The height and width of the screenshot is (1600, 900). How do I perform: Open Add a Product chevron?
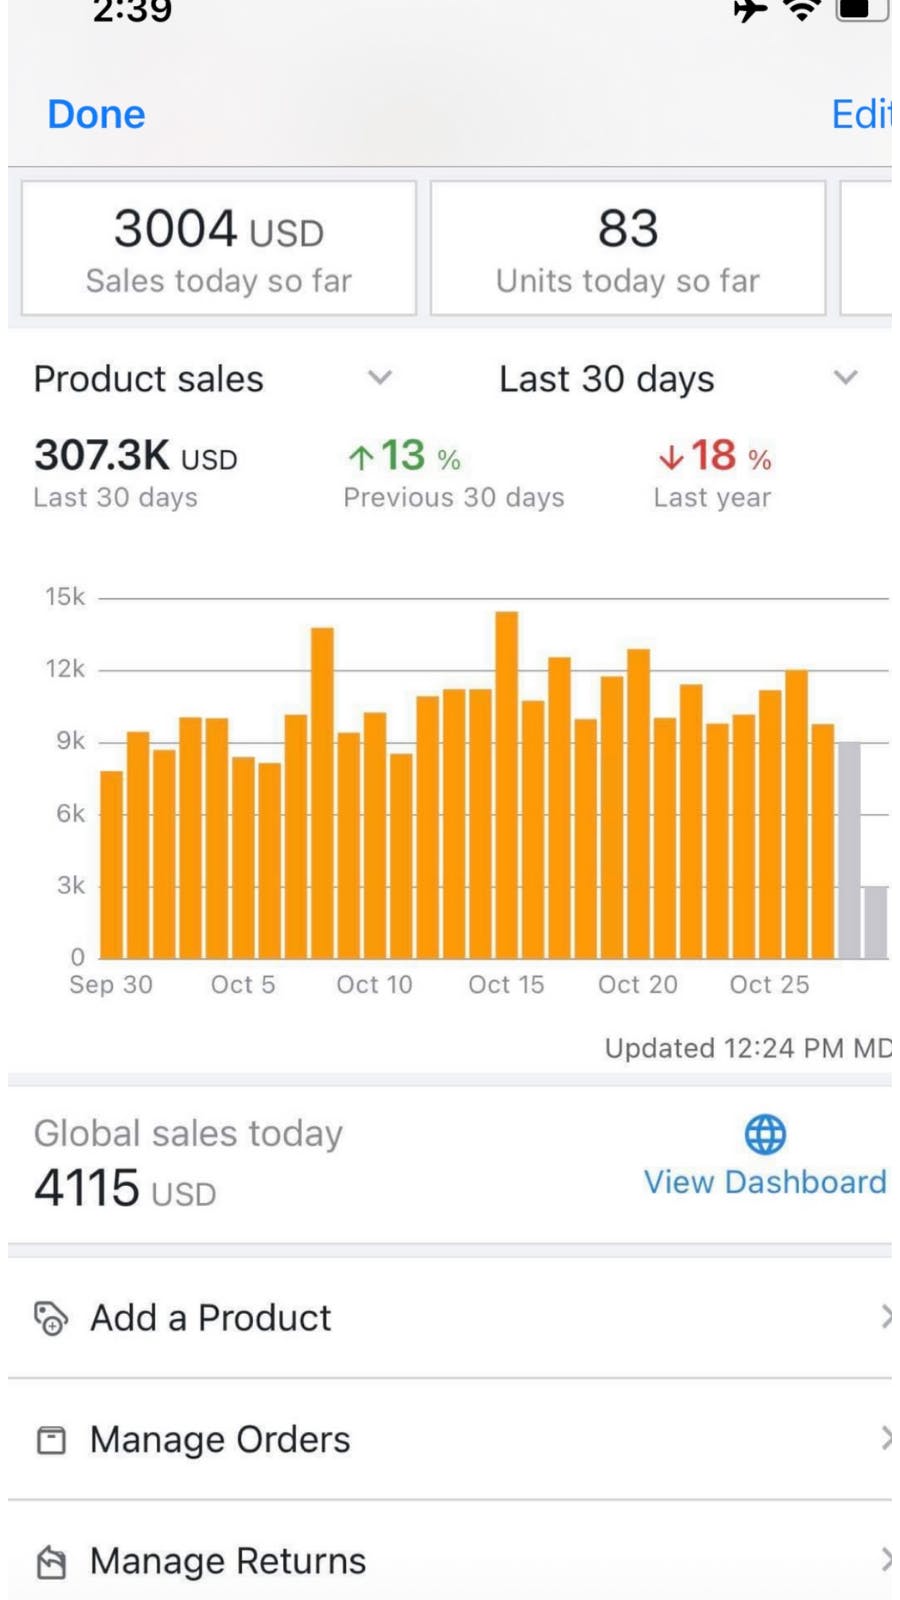coord(884,1317)
